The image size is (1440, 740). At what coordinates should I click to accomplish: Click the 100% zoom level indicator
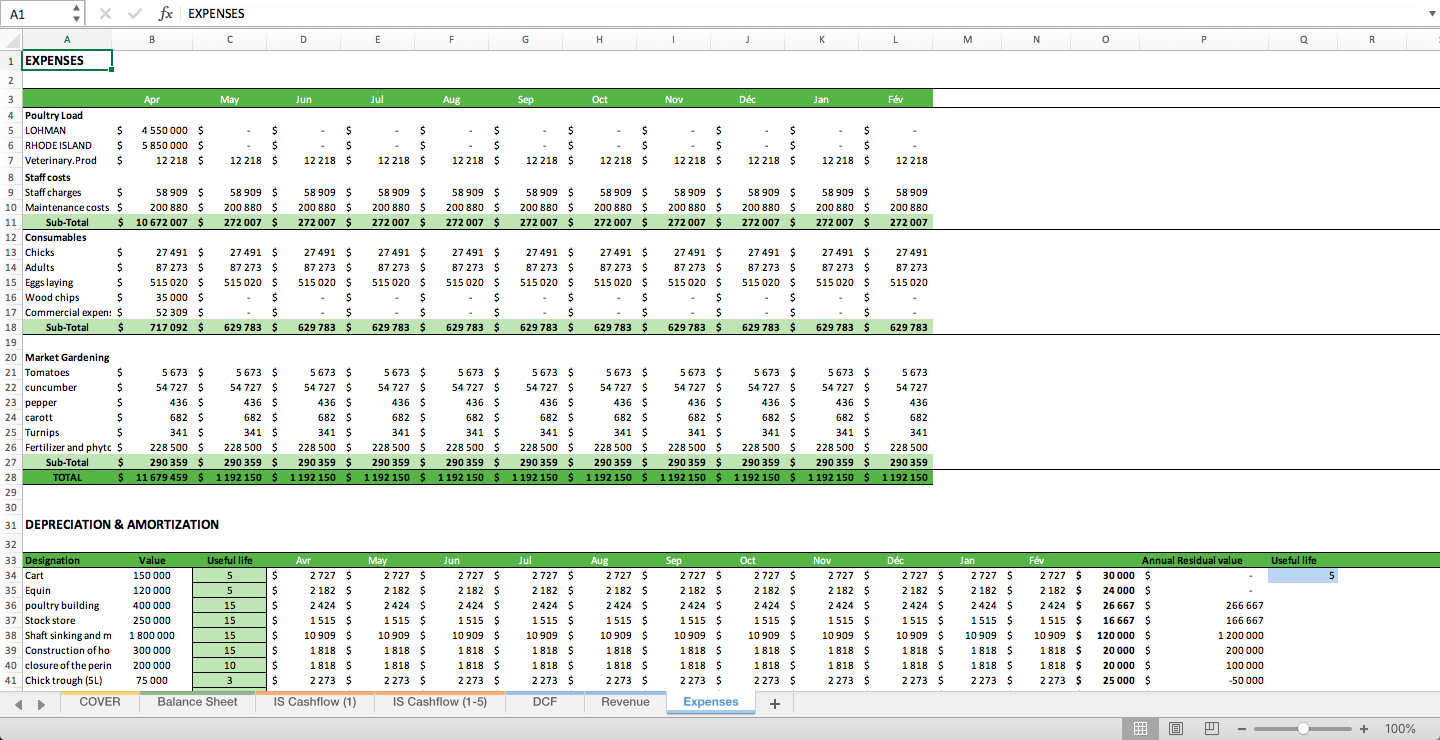(1400, 728)
